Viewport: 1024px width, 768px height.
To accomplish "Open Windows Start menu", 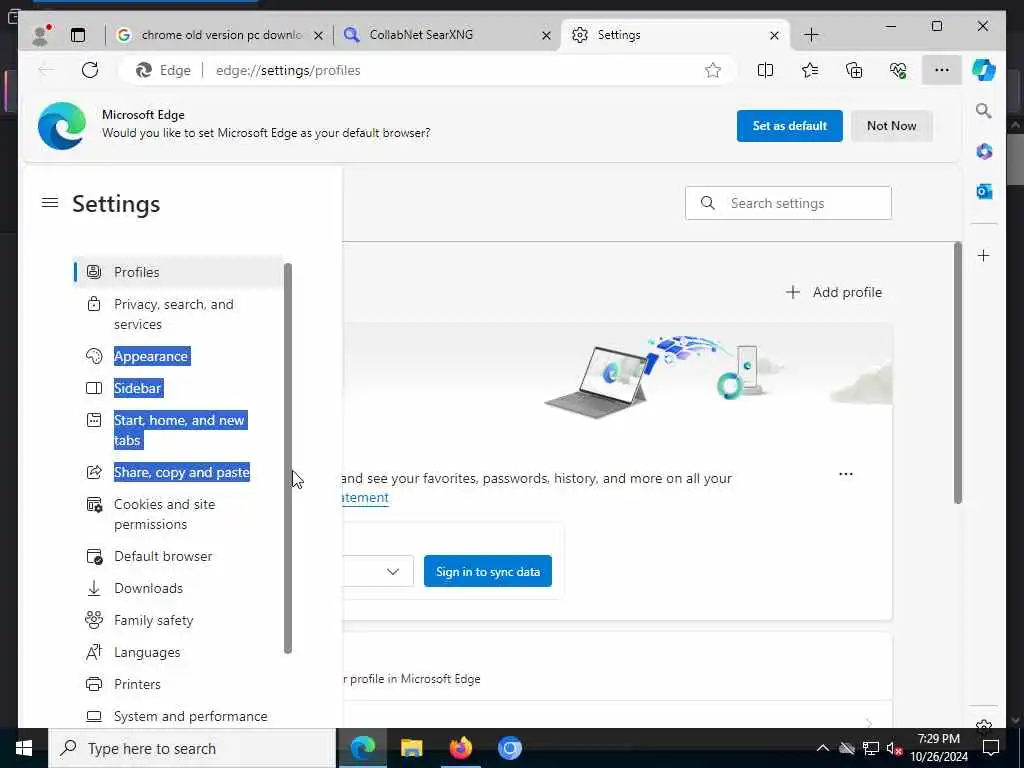I will pos(24,748).
